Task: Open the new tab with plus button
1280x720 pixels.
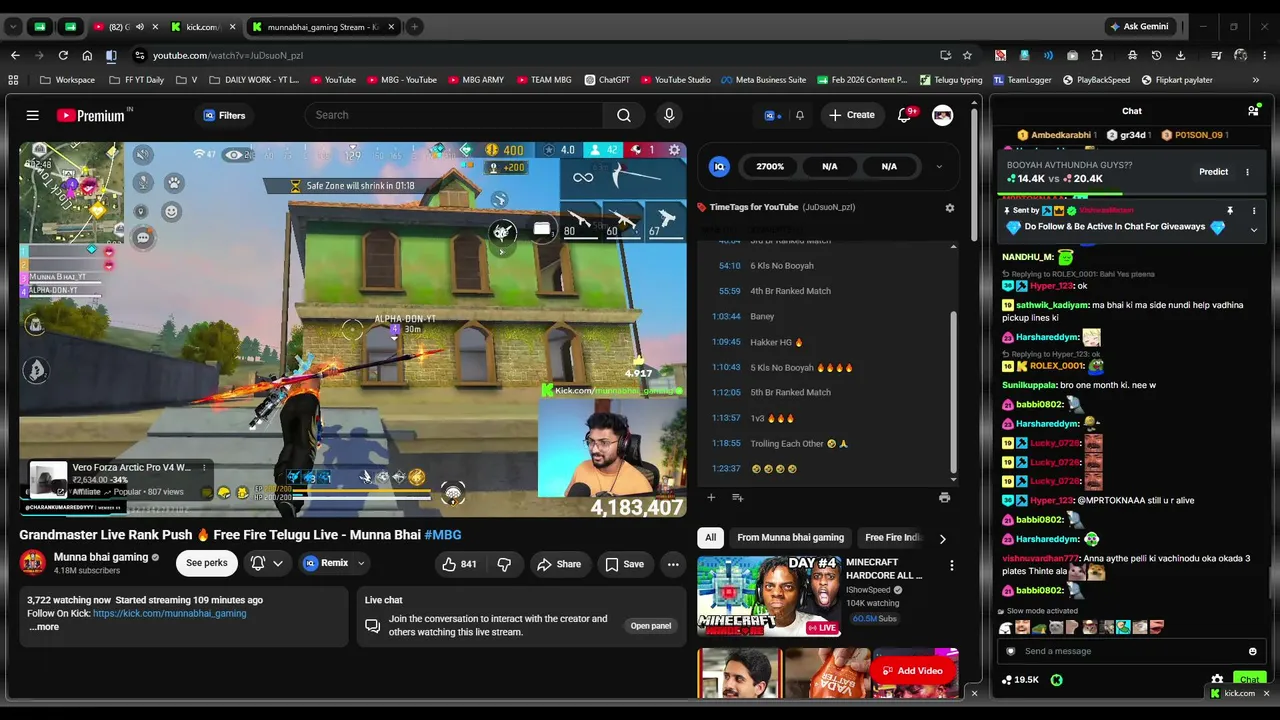Action: pyautogui.click(x=414, y=27)
